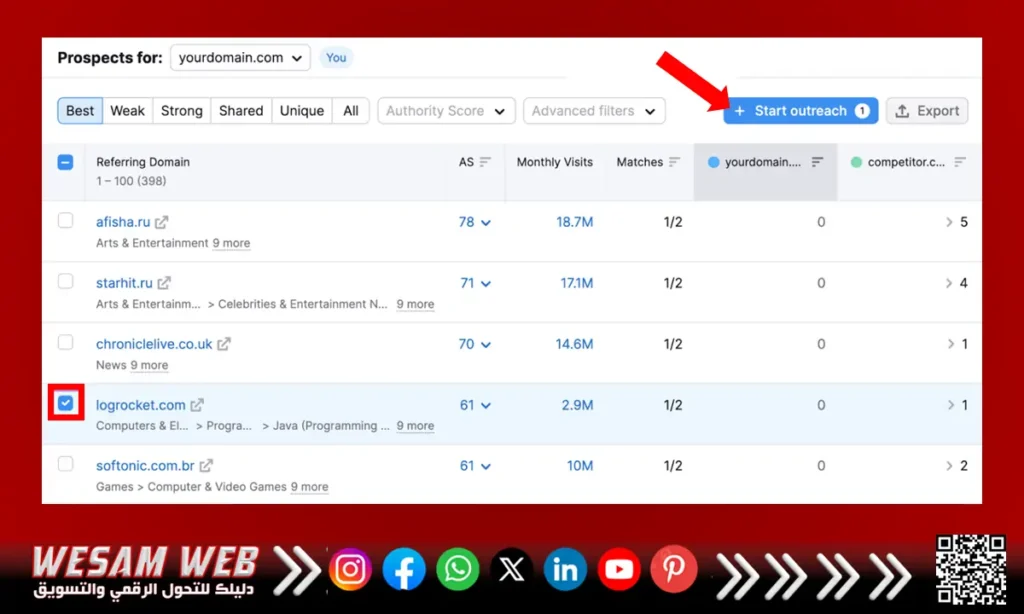Click sort icon in the AS column header
Image resolution: width=1024 pixels, height=614 pixels.
pyautogui.click(x=486, y=162)
